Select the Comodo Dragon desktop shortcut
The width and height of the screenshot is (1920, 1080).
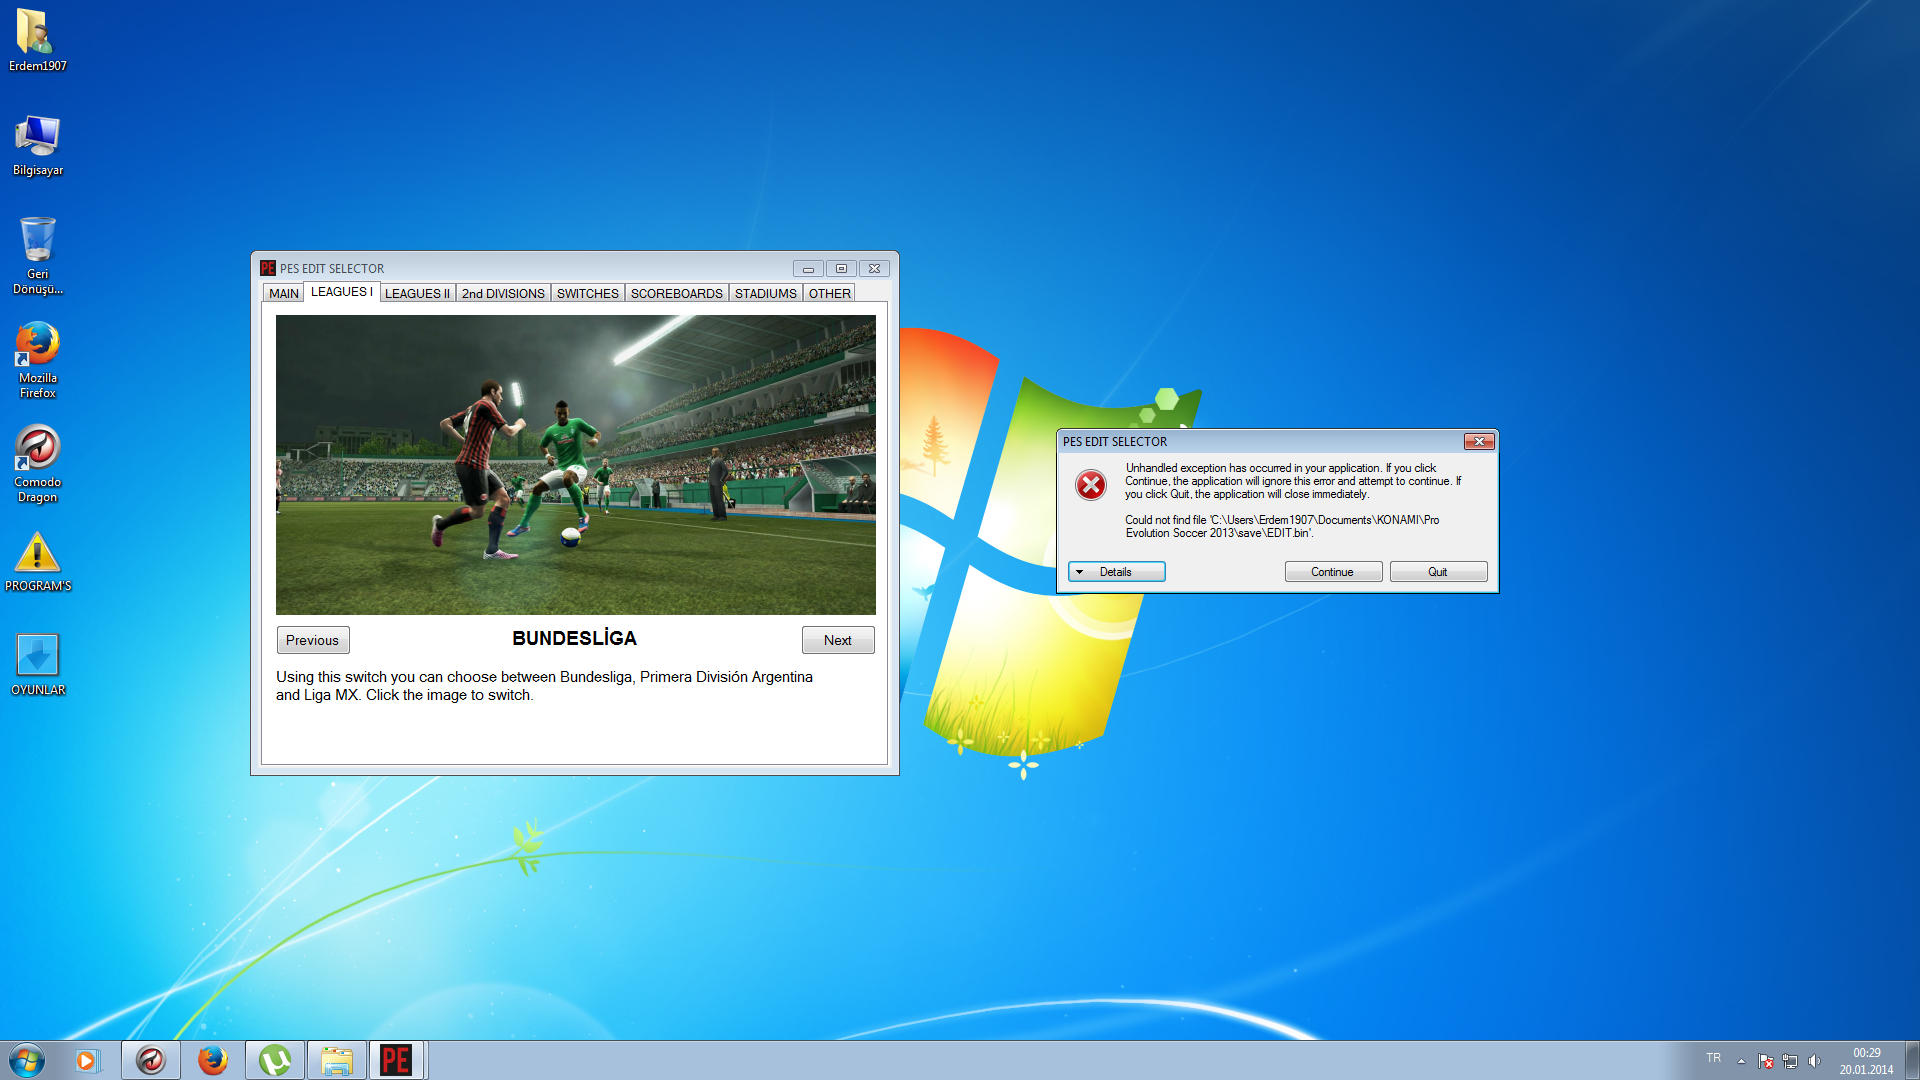coord(37,464)
